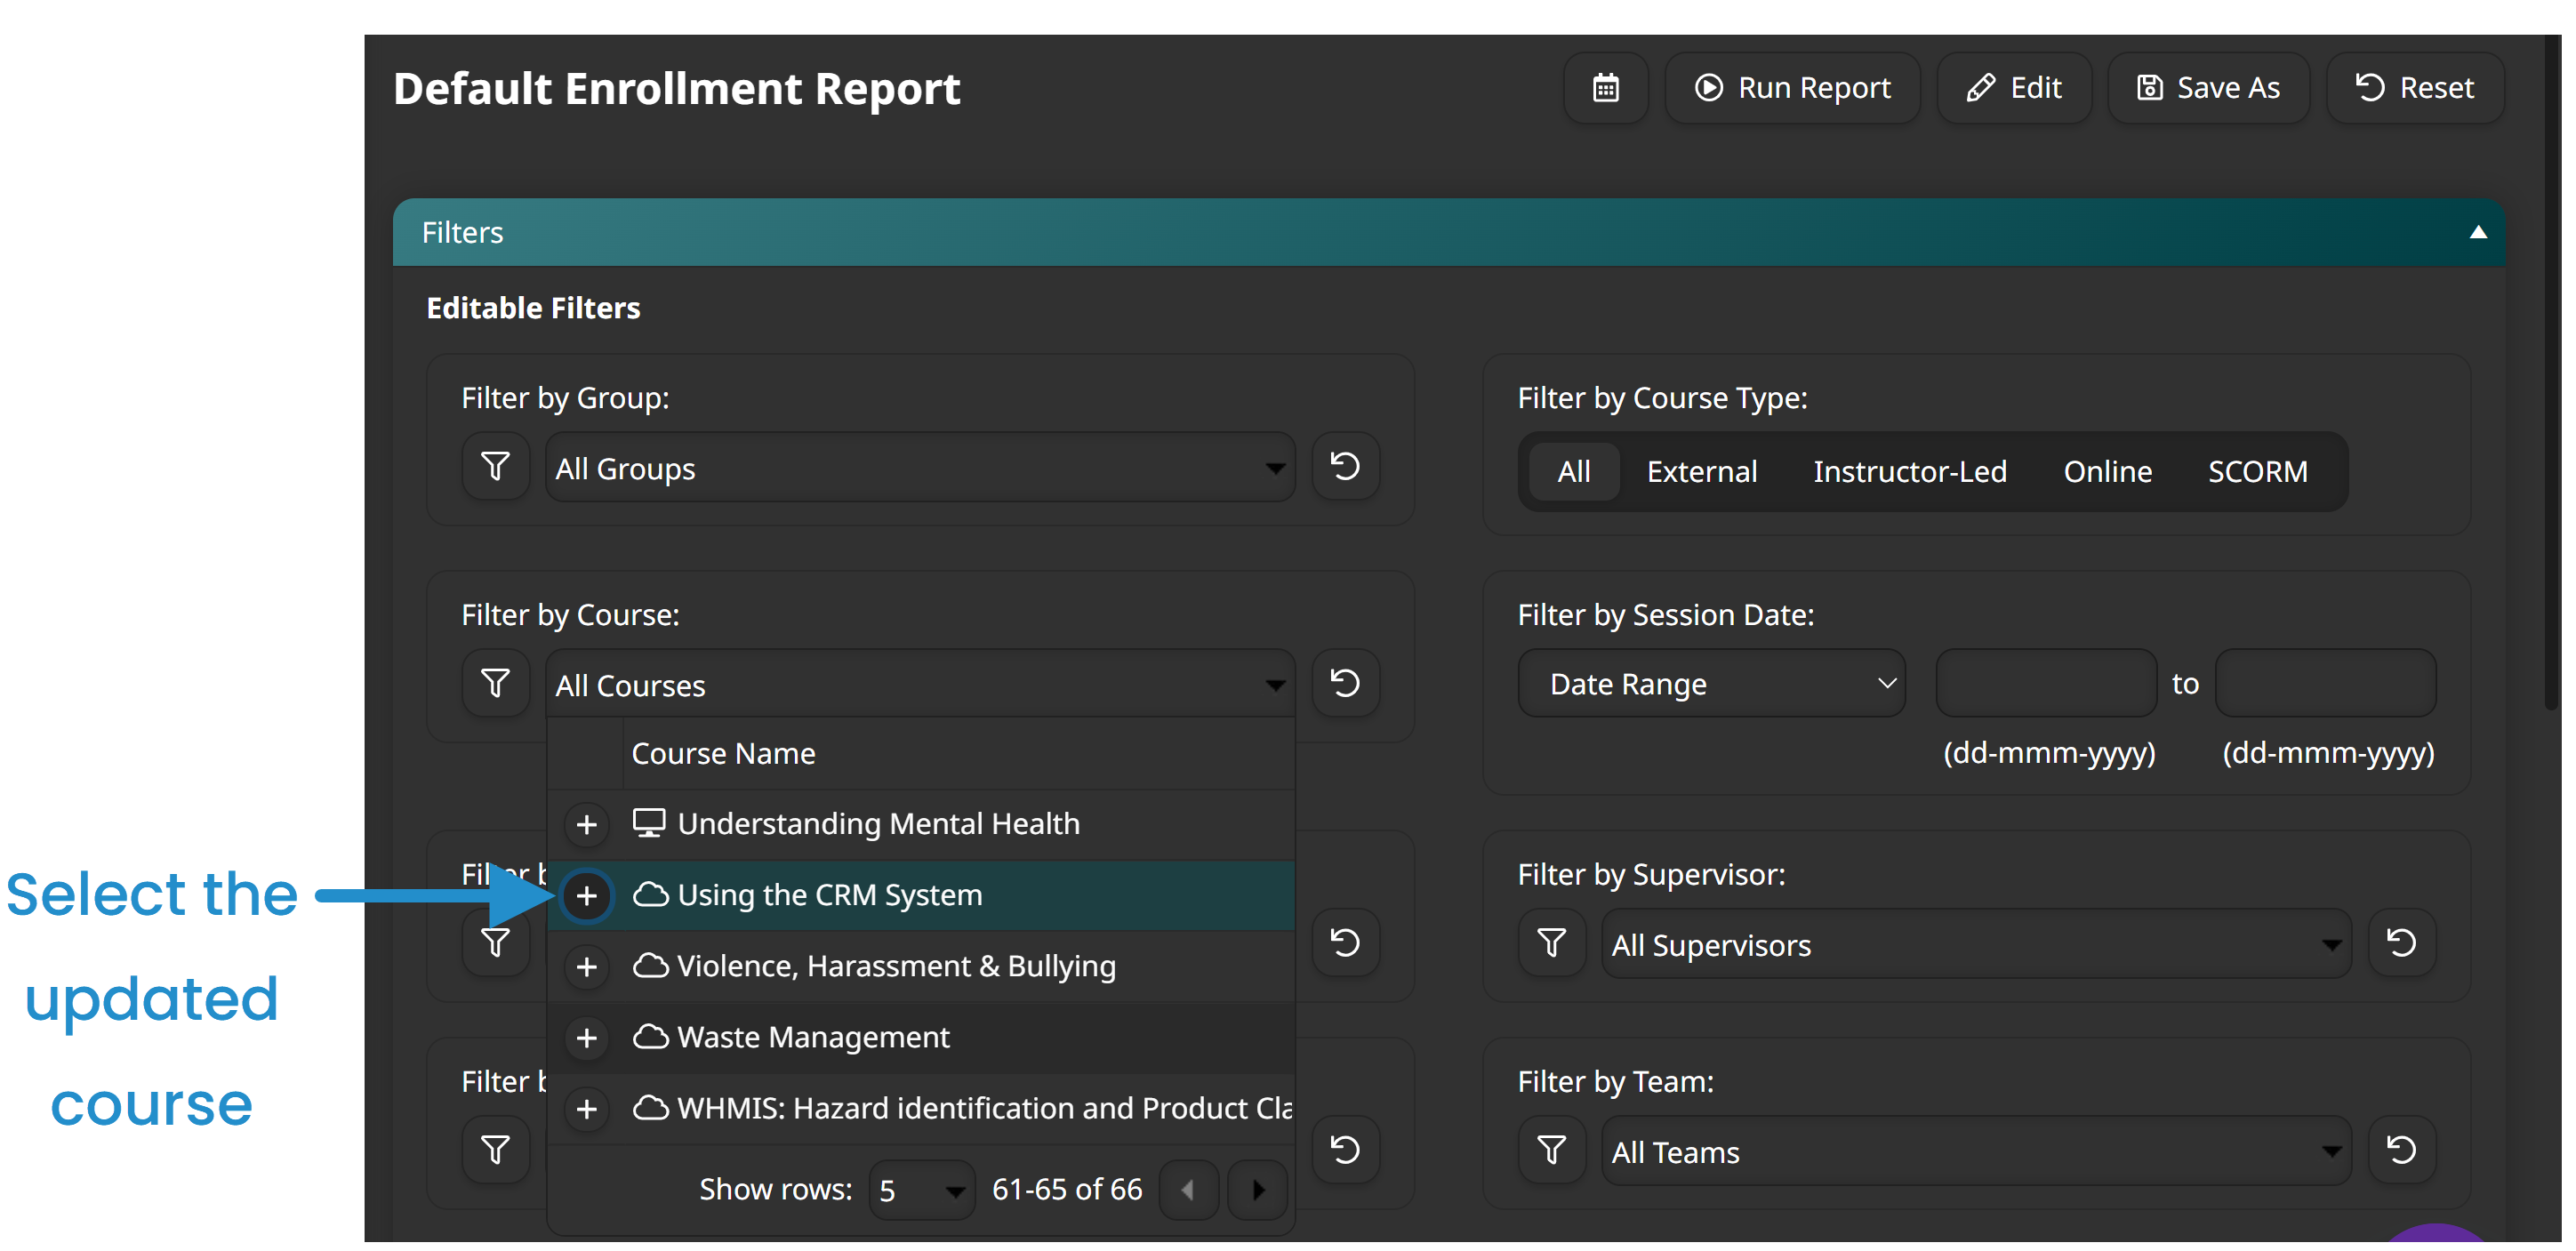
Task: Click the funnel icon left of Violence, Harassment row
Action: click(496, 942)
